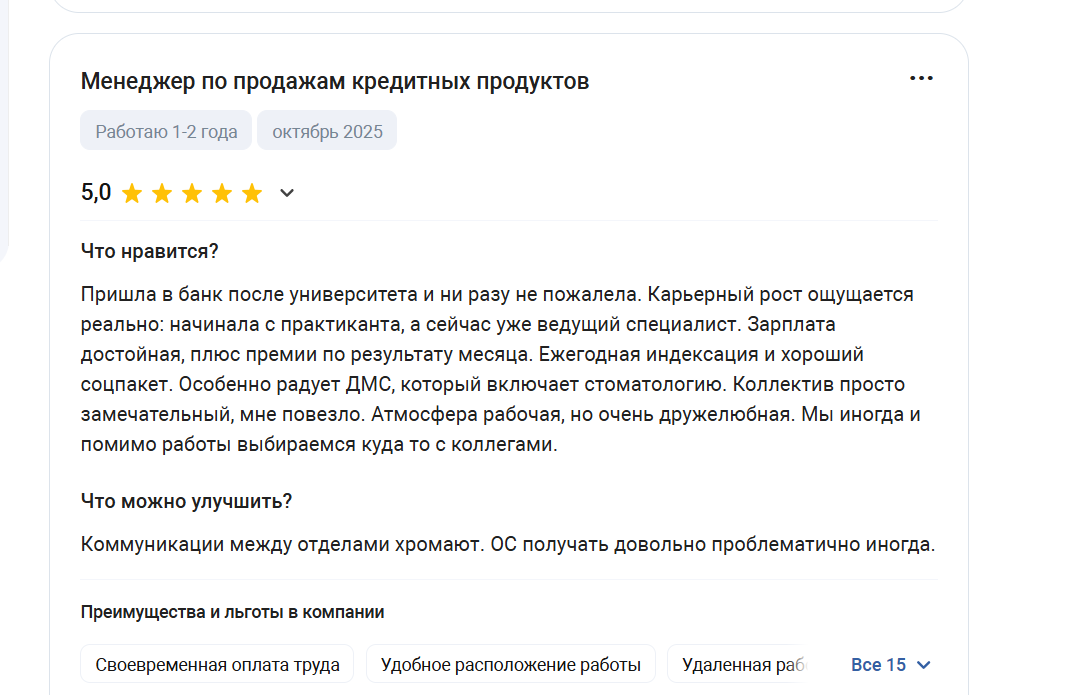Click the truncated 'Удаленная раб' benefit chip
Image resolution: width=1067 pixels, height=695 pixels.
tap(738, 664)
